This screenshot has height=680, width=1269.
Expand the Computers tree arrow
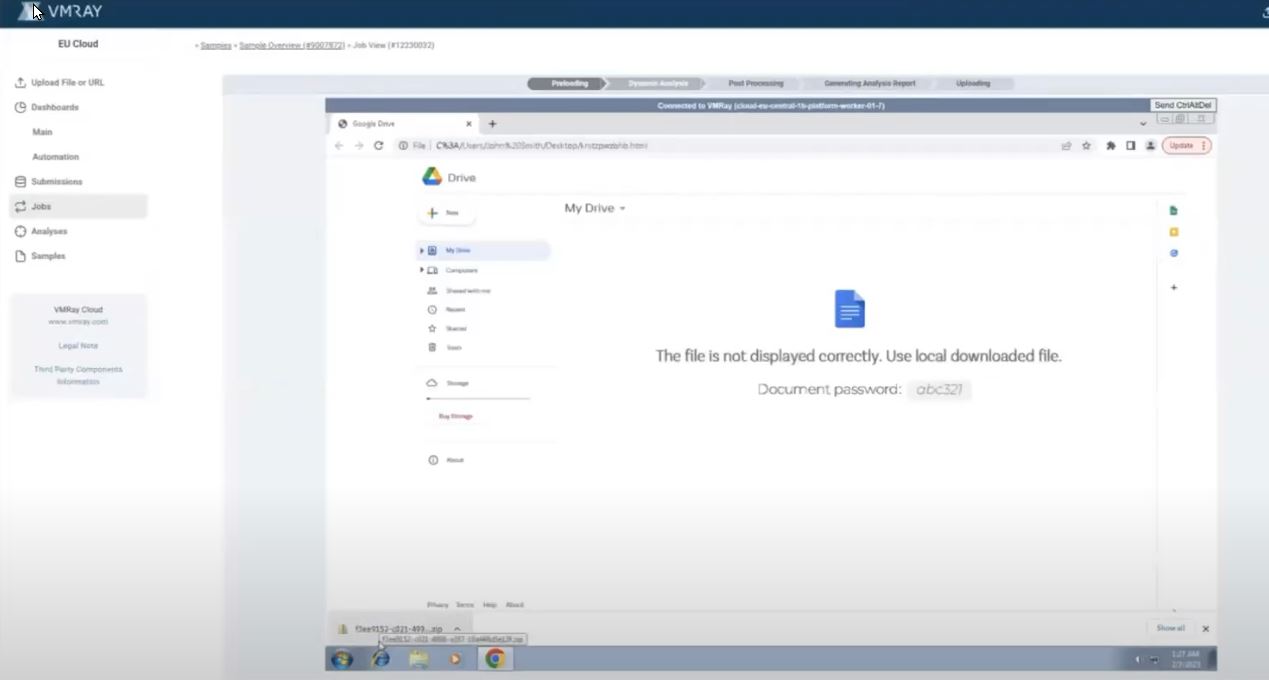coord(422,270)
